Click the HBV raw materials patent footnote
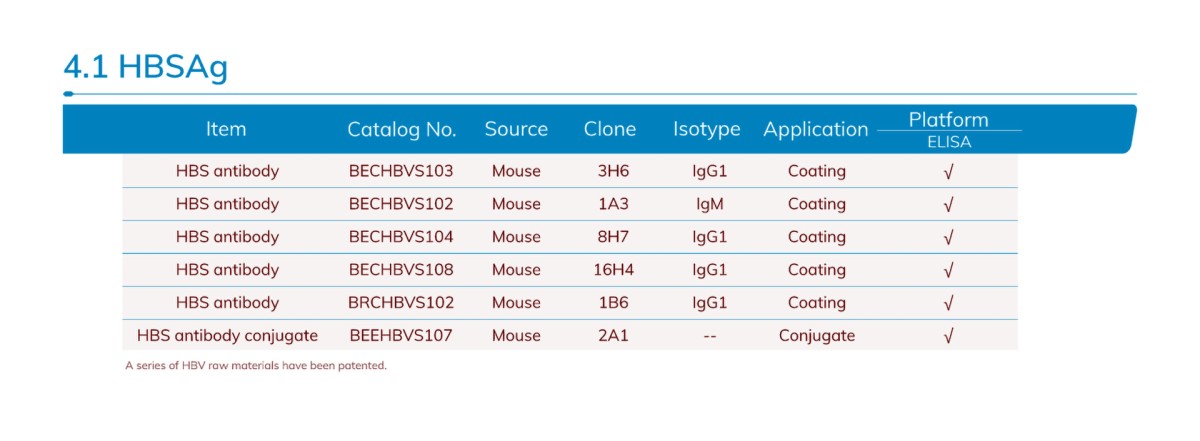This screenshot has height=441, width=1200. (256, 366)
